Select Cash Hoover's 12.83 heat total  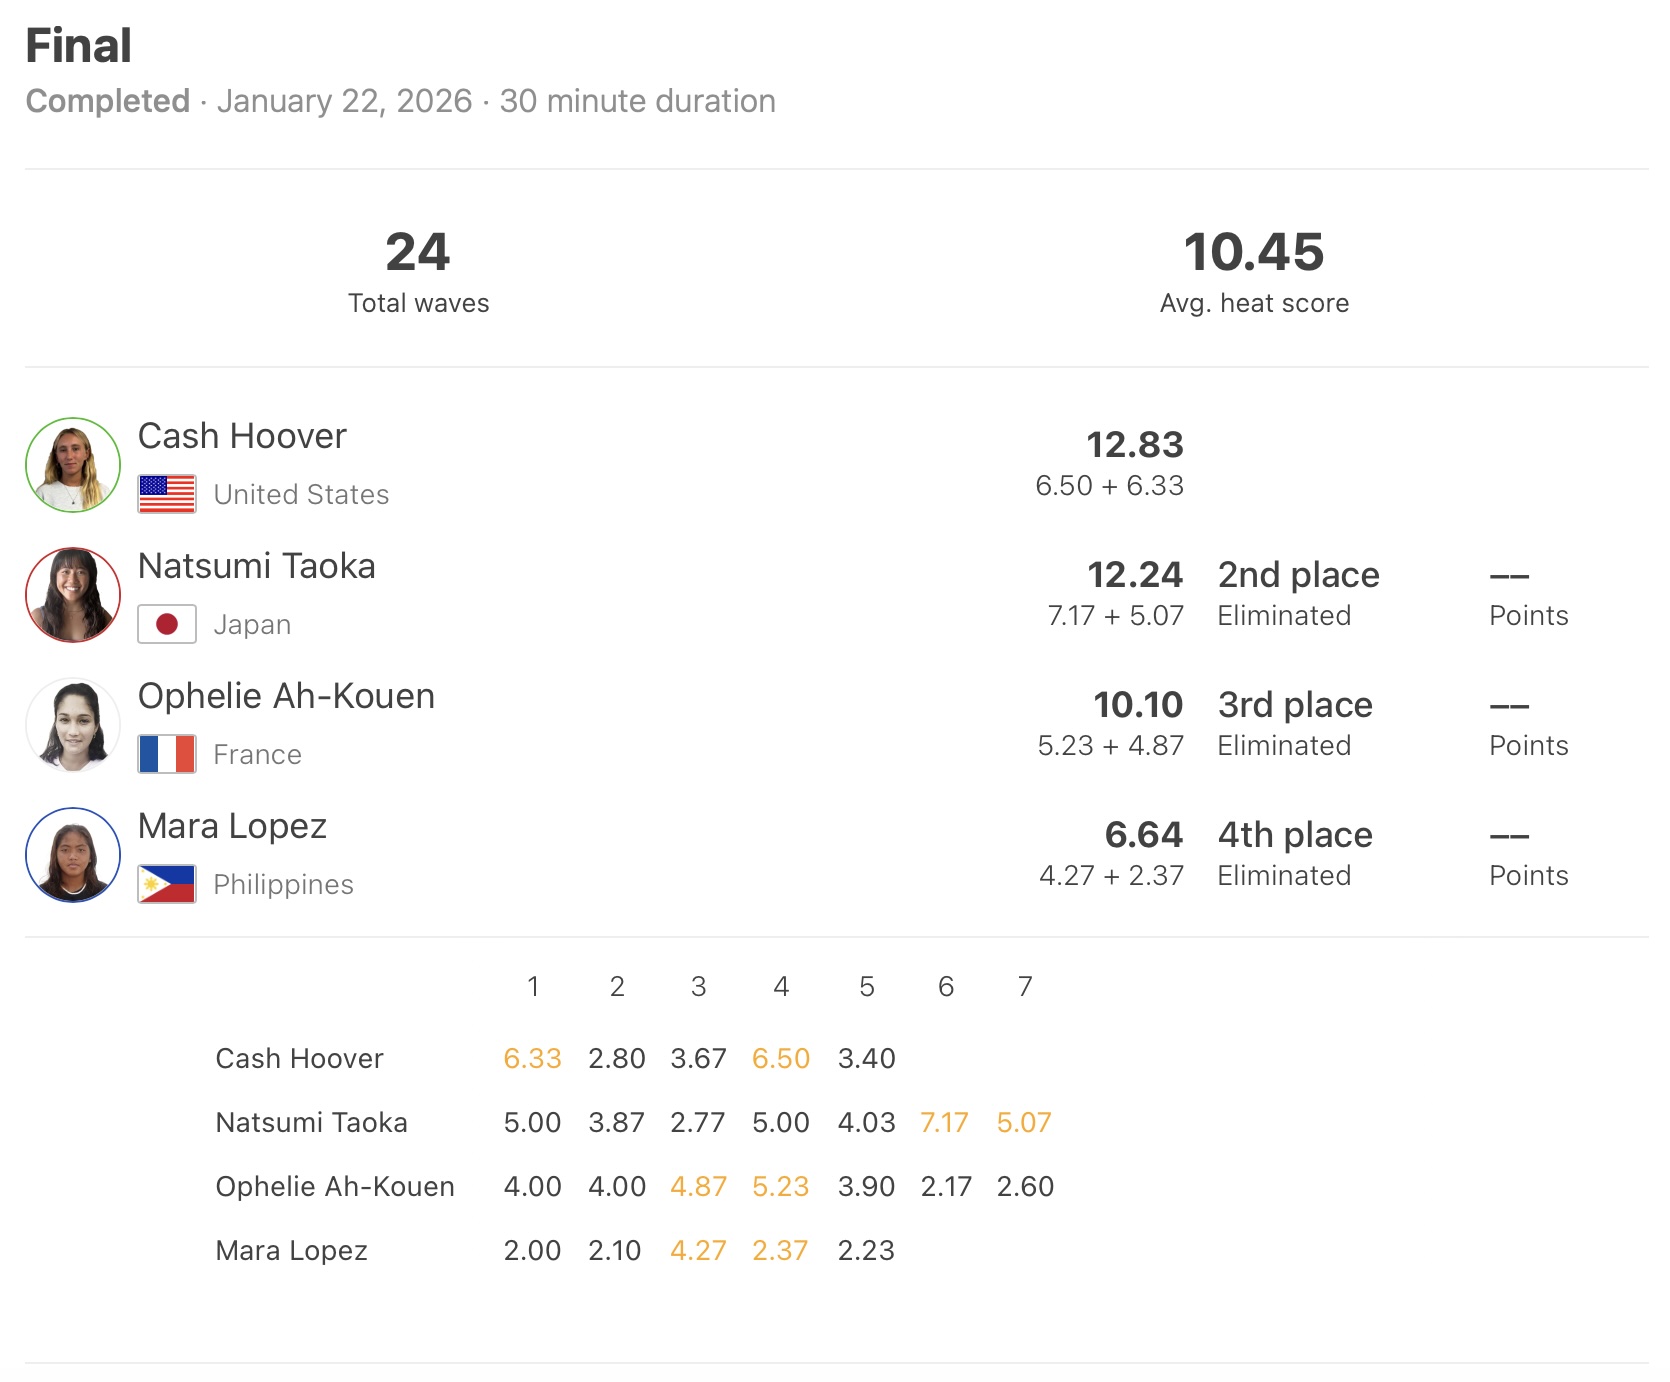1134,445
